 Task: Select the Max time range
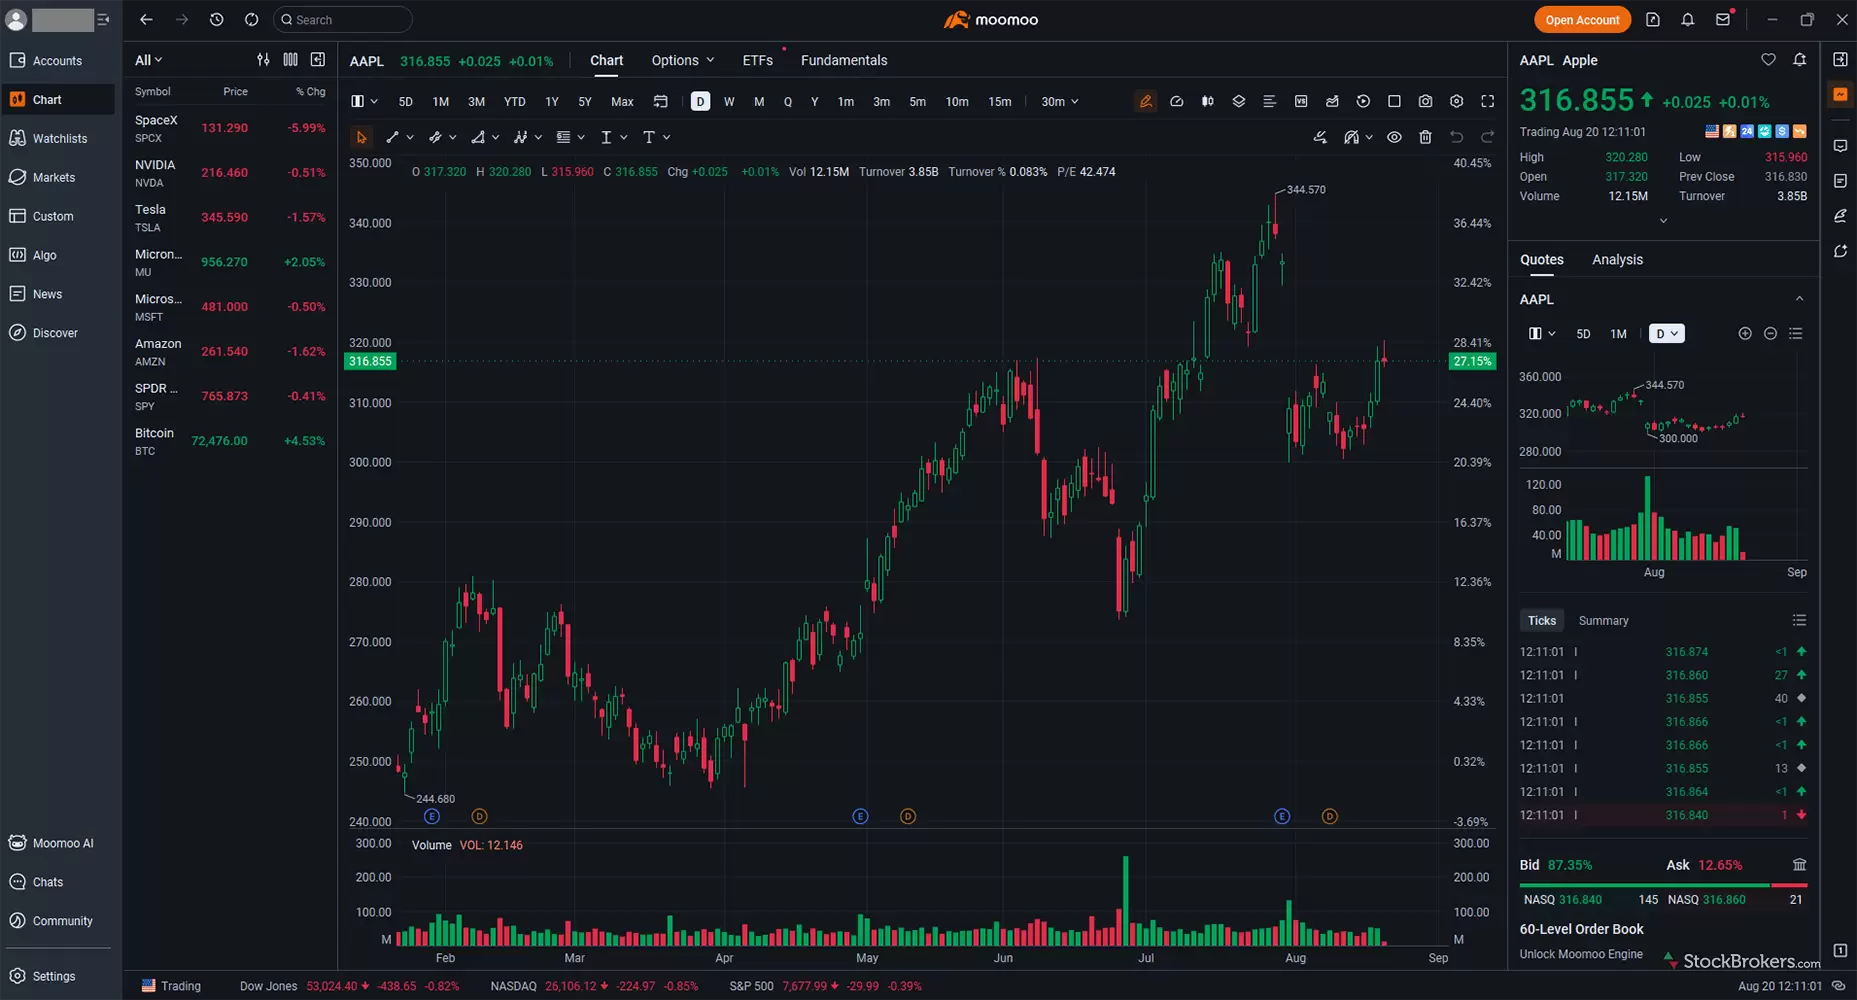[x=622, y=101]
